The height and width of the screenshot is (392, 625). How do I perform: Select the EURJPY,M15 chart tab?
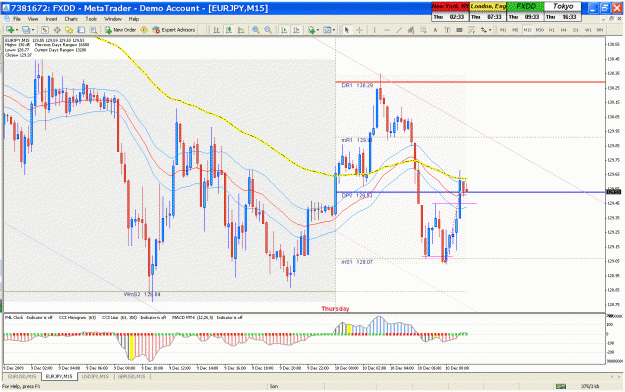tap(59, 376)
